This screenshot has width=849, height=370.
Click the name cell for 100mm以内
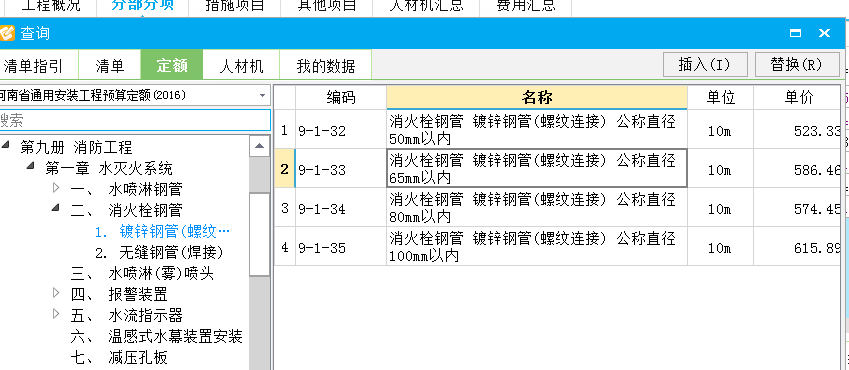[x=537, y=247]
